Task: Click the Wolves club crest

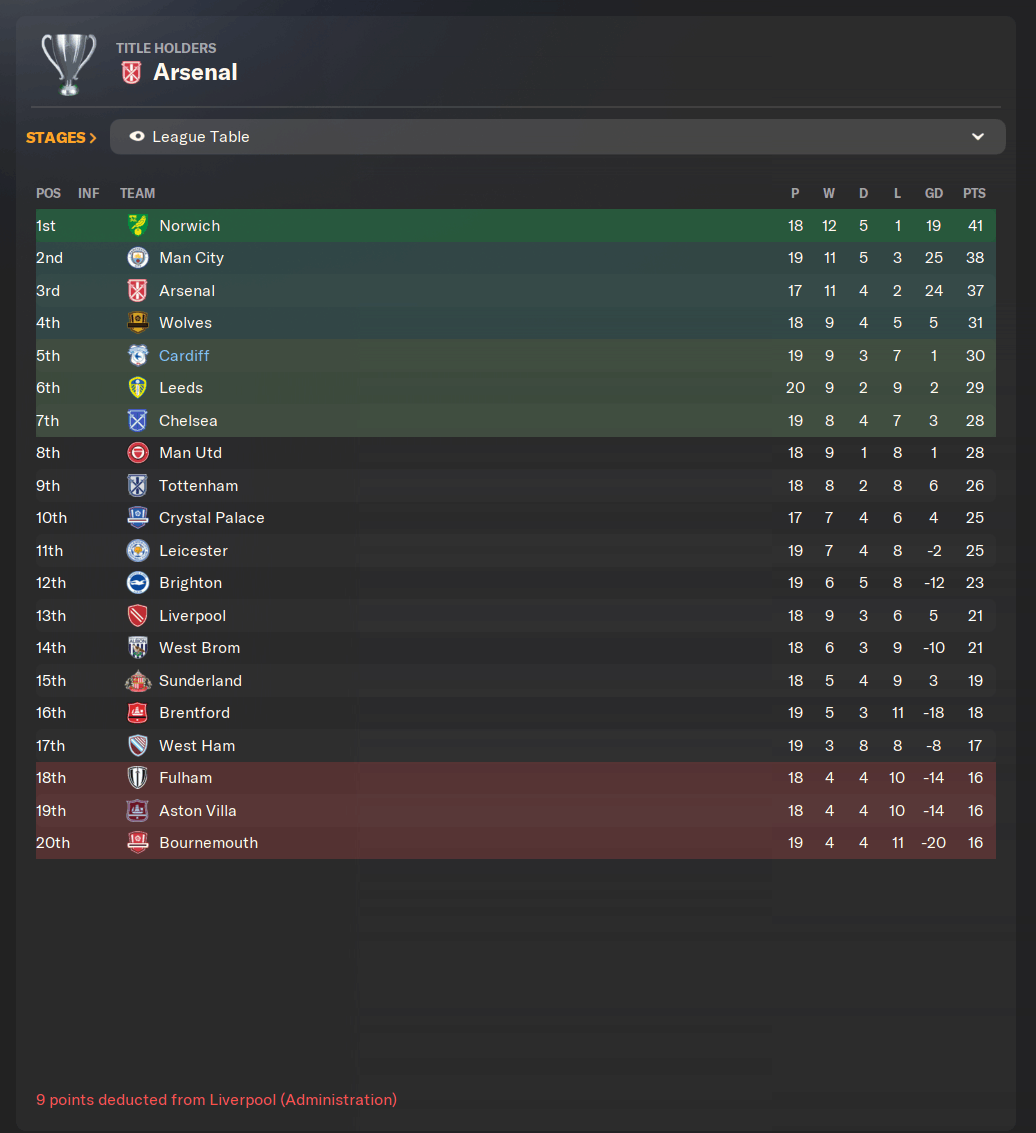Action: click(x=138, y=323)
